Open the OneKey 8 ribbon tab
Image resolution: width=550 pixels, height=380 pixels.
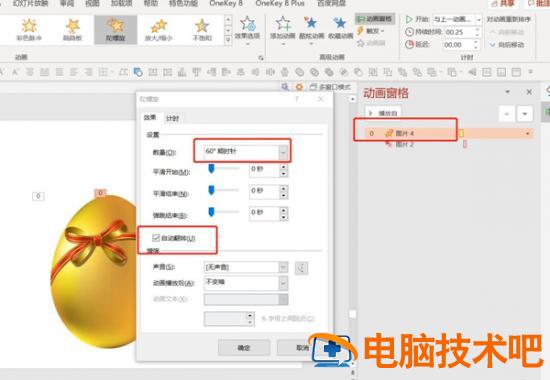[226, 4]
